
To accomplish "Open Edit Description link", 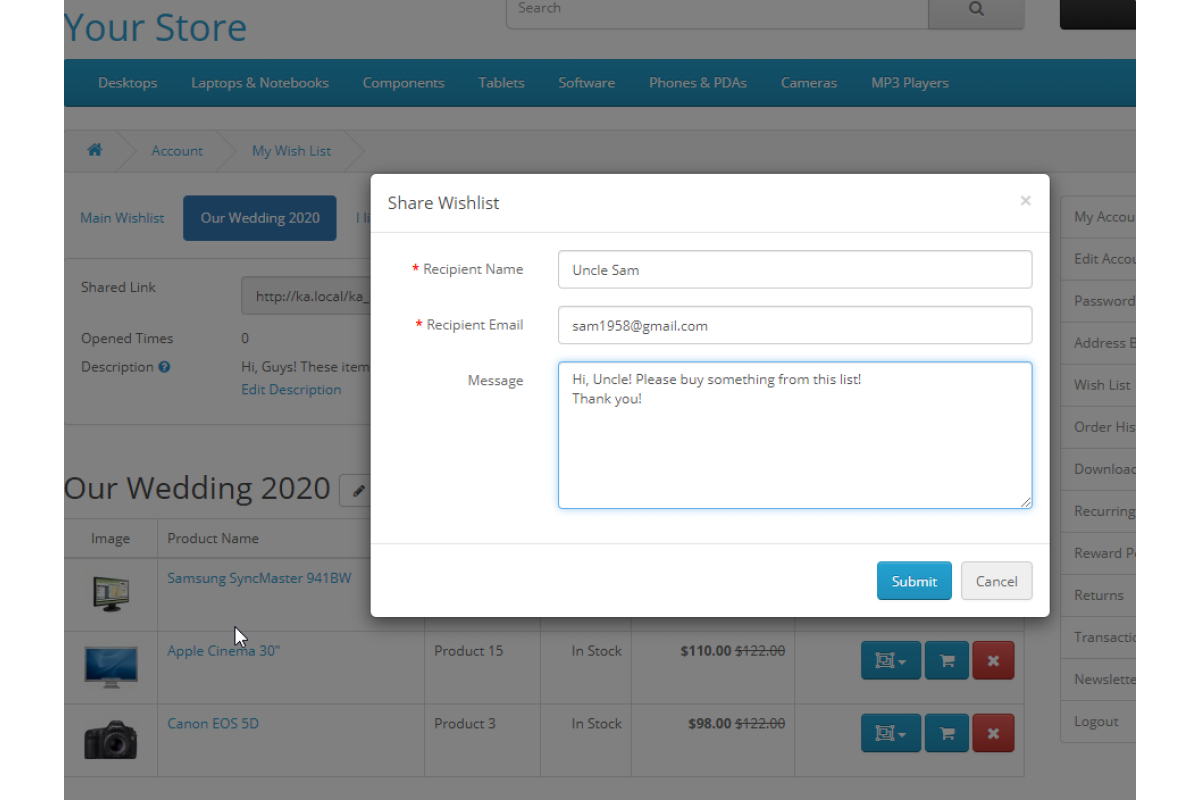I will pos(291,390).
